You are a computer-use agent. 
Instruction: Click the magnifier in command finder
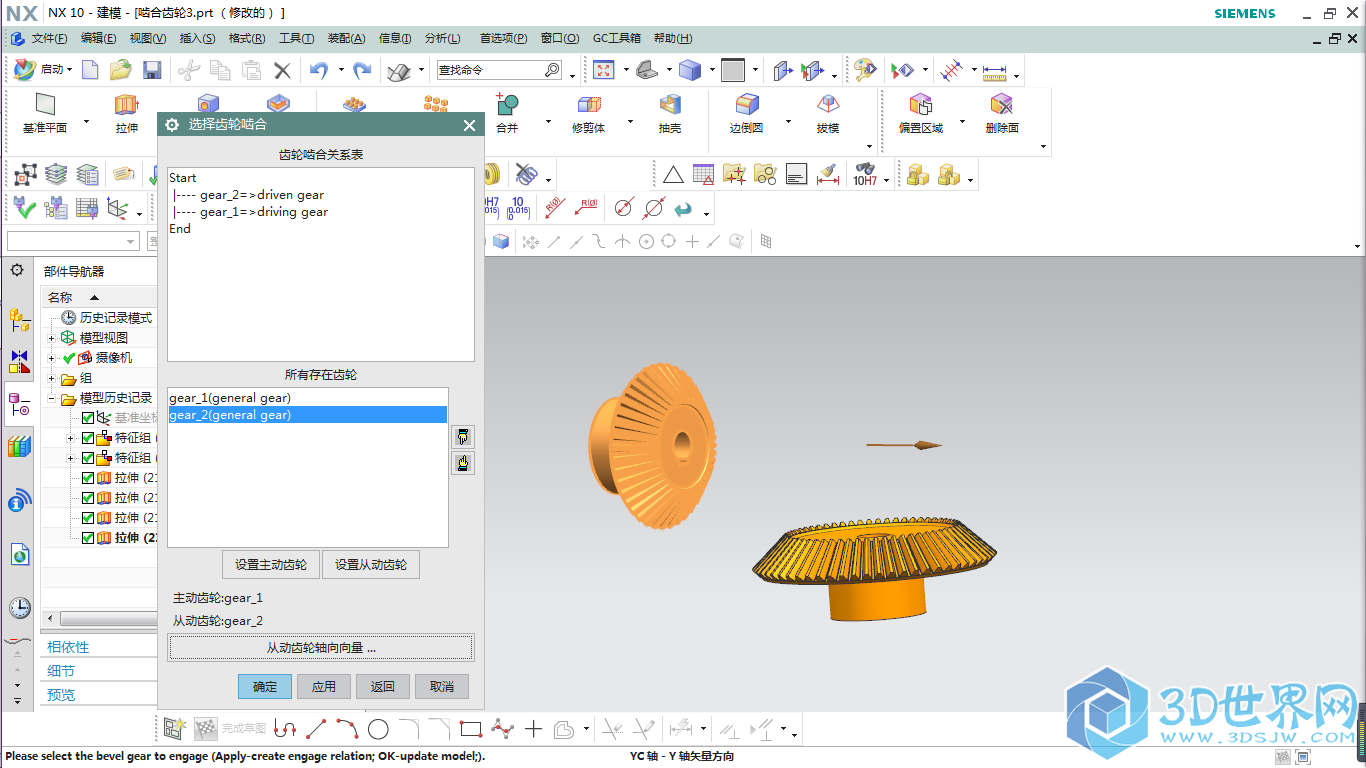[x=552, y=70]
